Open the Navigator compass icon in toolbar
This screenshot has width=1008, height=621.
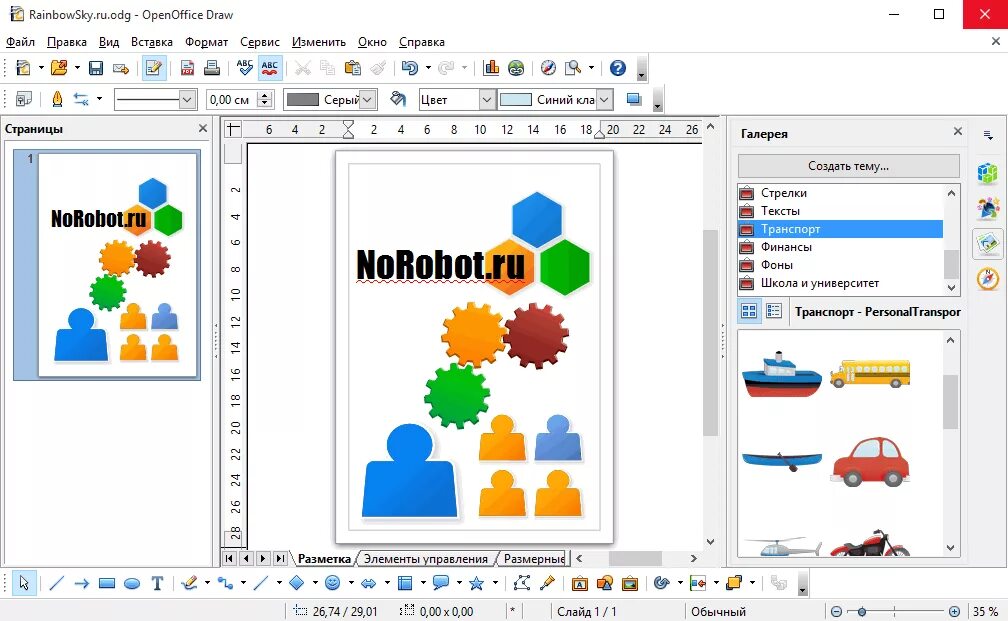[x=548, y=68]
